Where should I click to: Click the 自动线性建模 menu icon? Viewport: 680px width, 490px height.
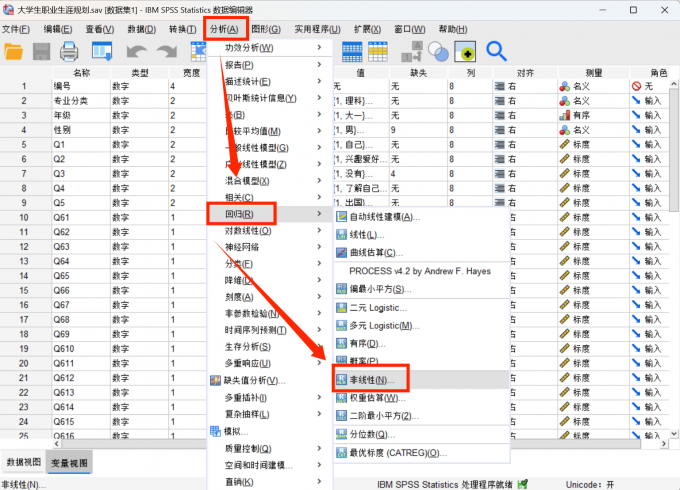[x=341, y=216]
